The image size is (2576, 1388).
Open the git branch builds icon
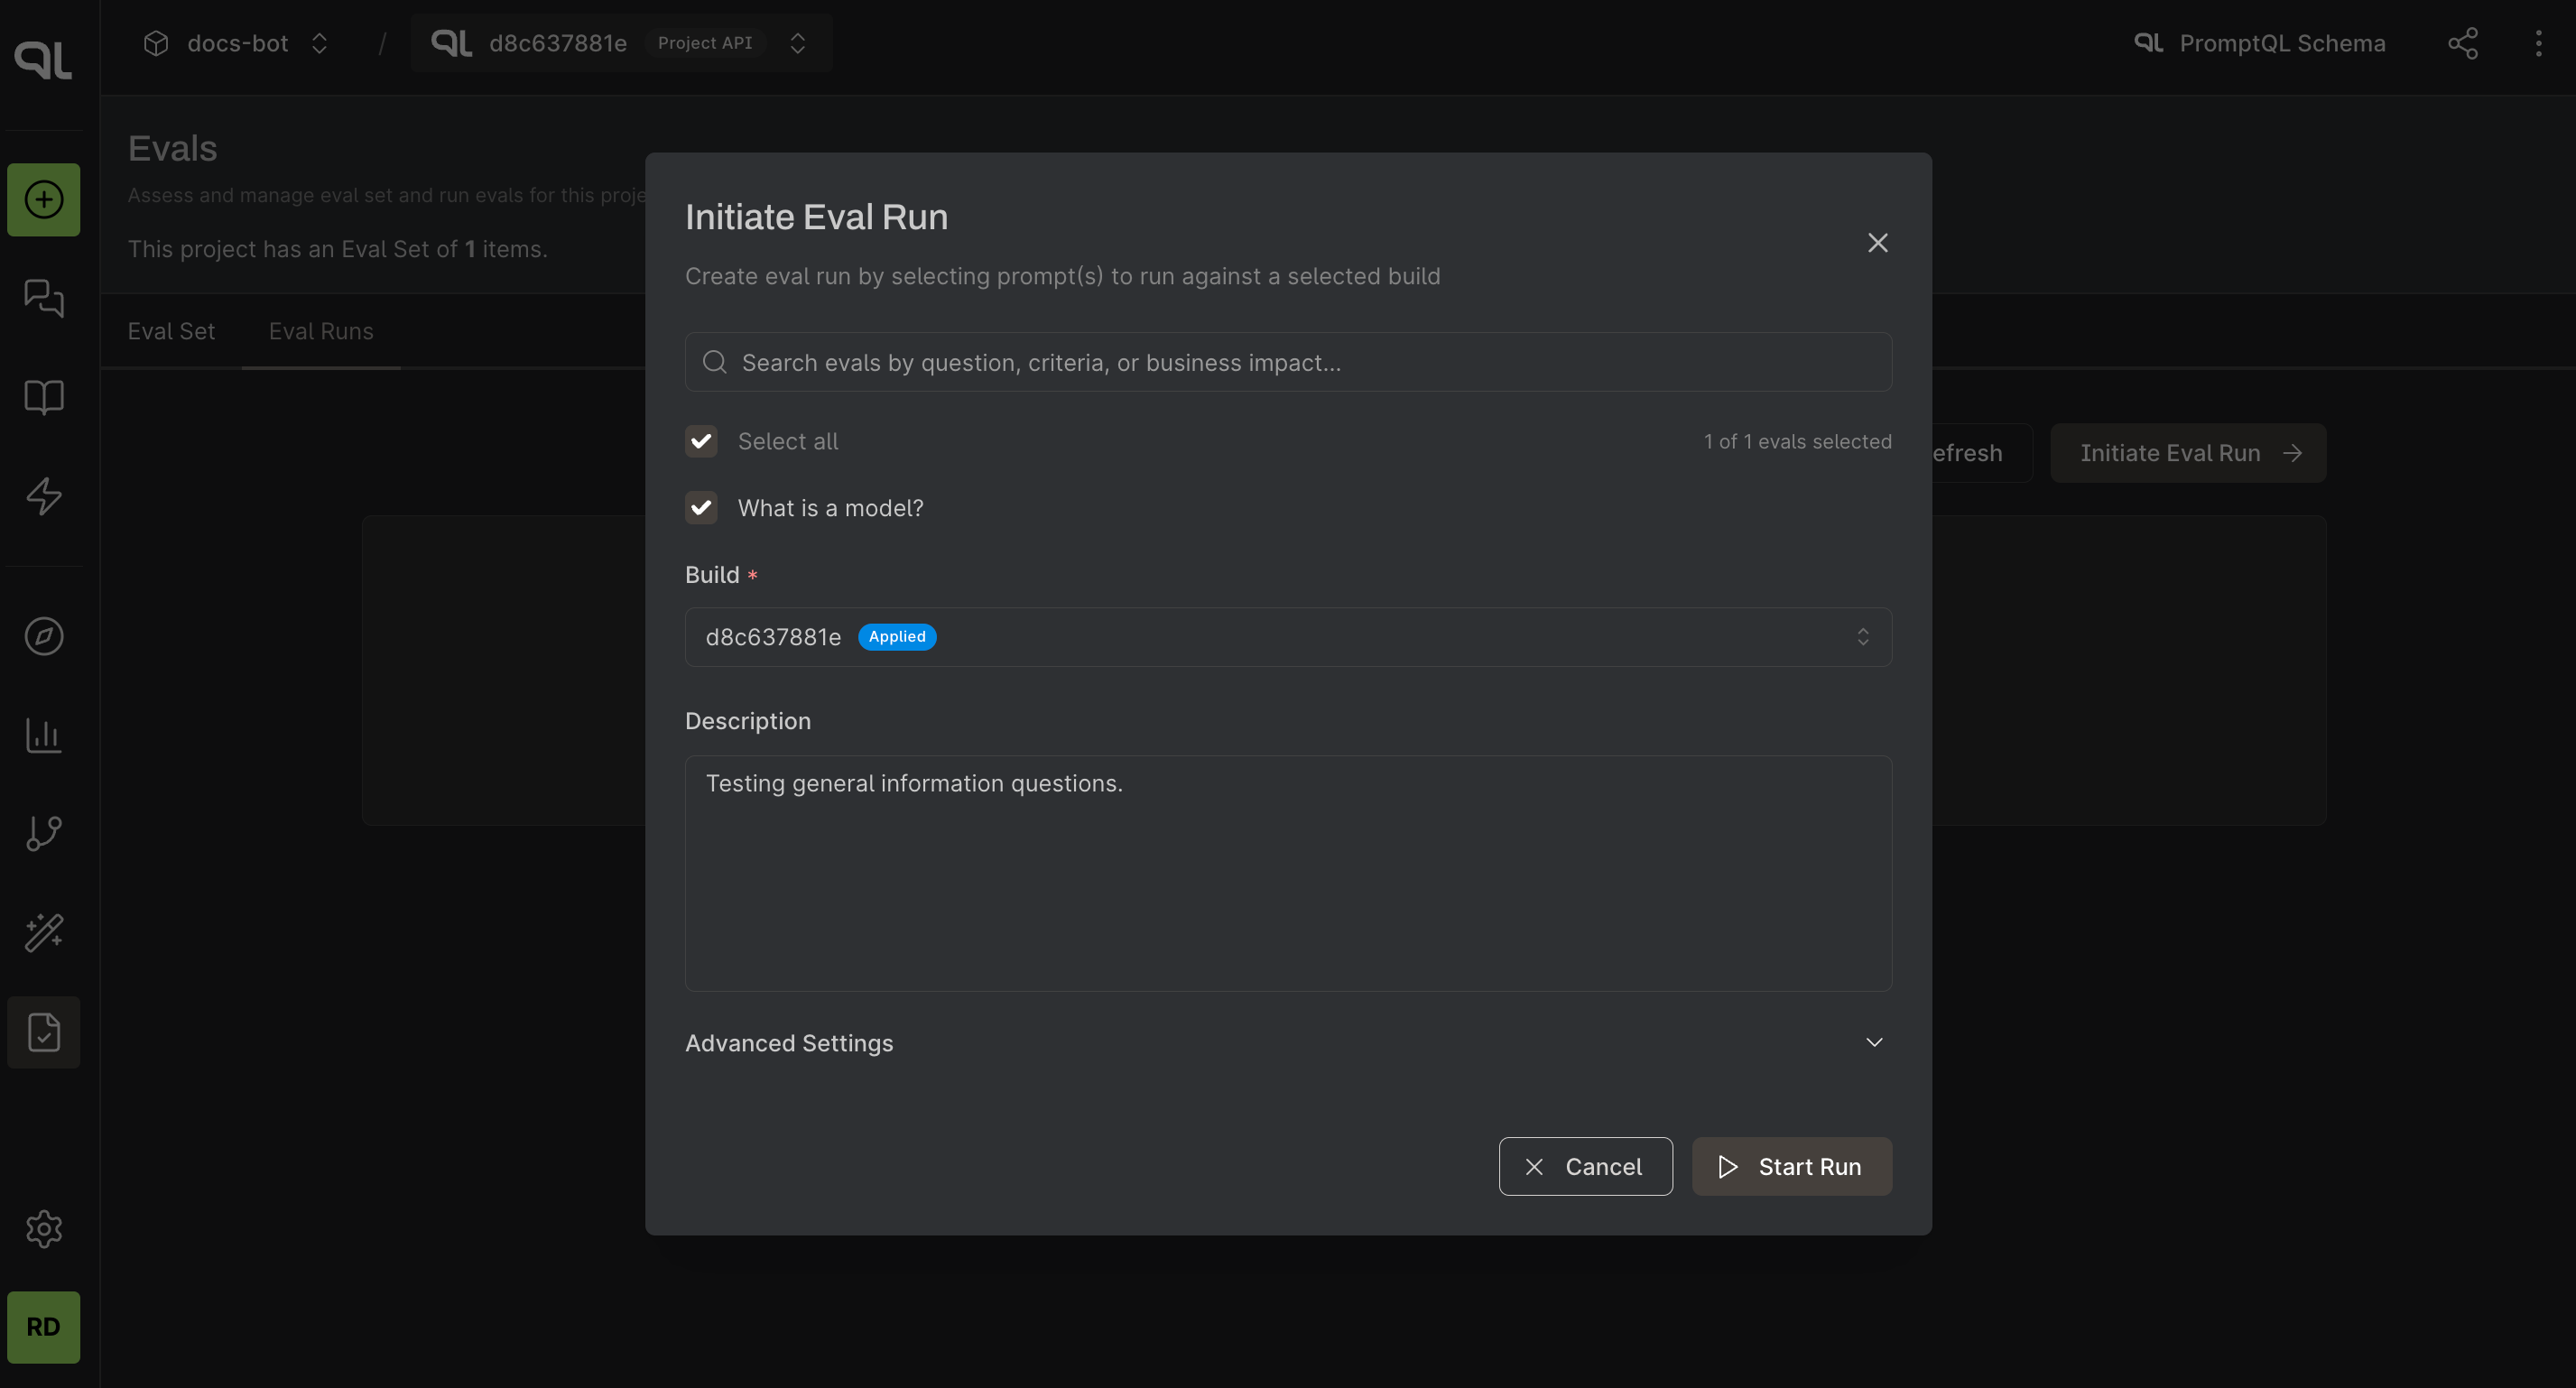point(43,833)
